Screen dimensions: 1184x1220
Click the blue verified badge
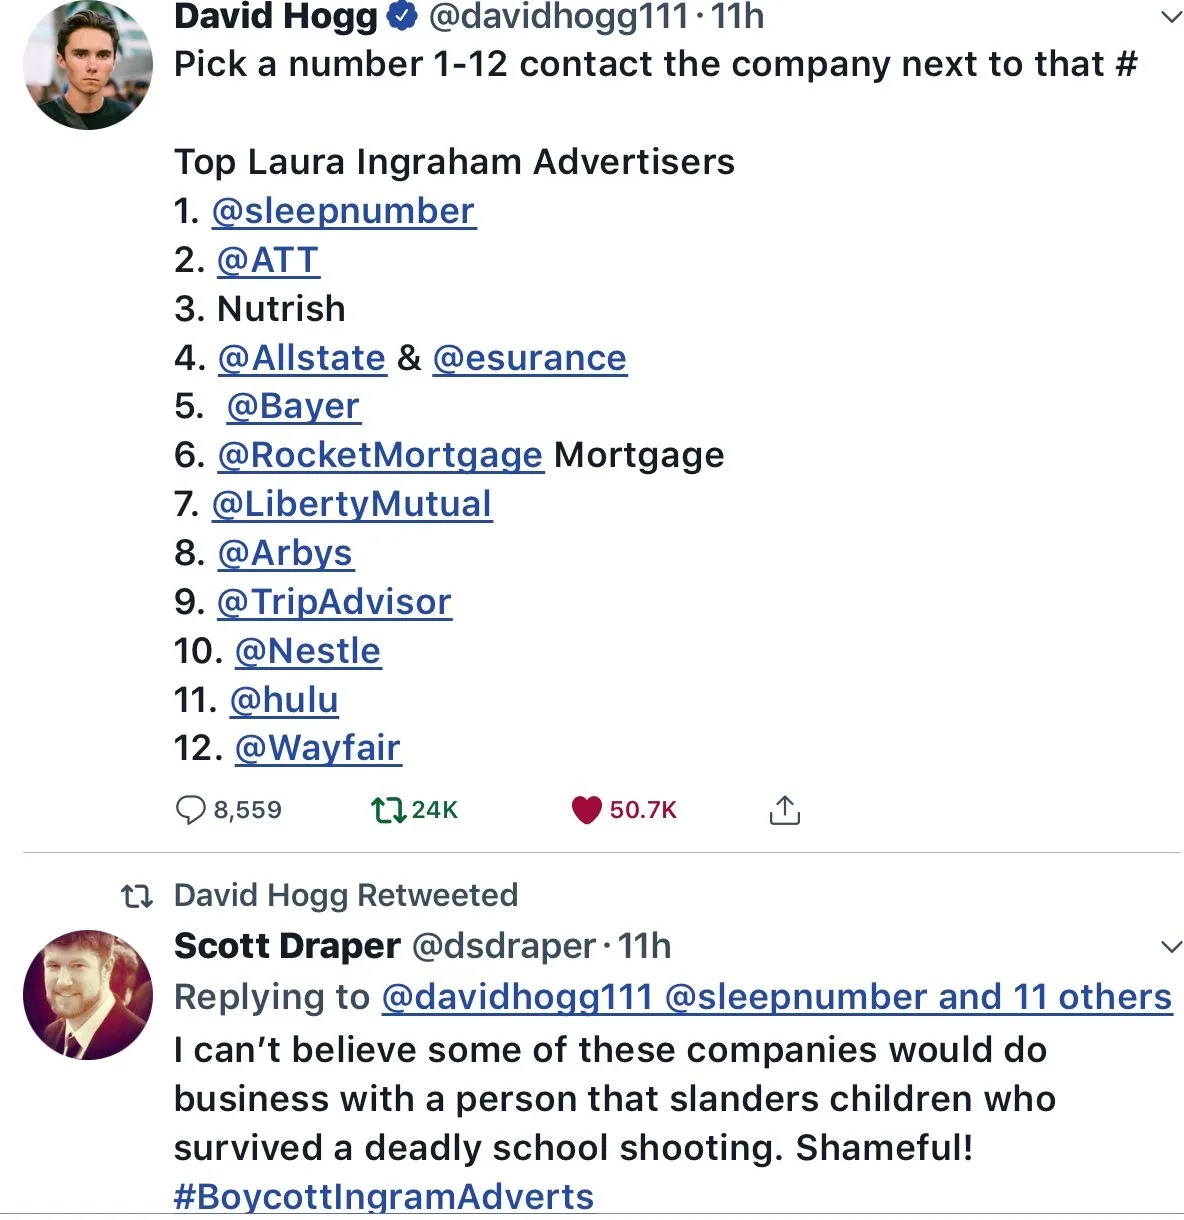[402, 16]
